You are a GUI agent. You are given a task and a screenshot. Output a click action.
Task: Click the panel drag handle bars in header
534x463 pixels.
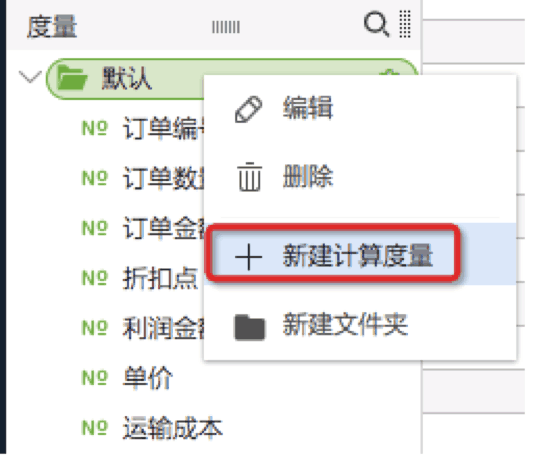[226, 27]
